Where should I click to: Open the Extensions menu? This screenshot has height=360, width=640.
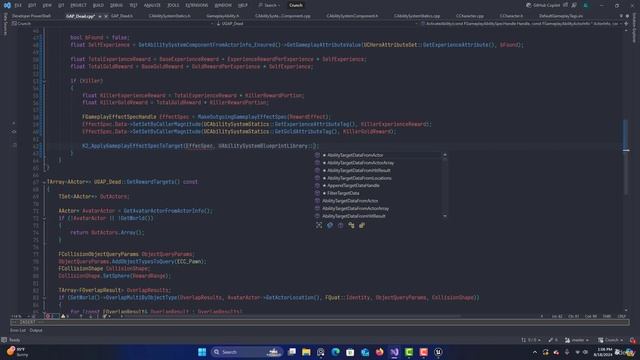coord(196,5)
